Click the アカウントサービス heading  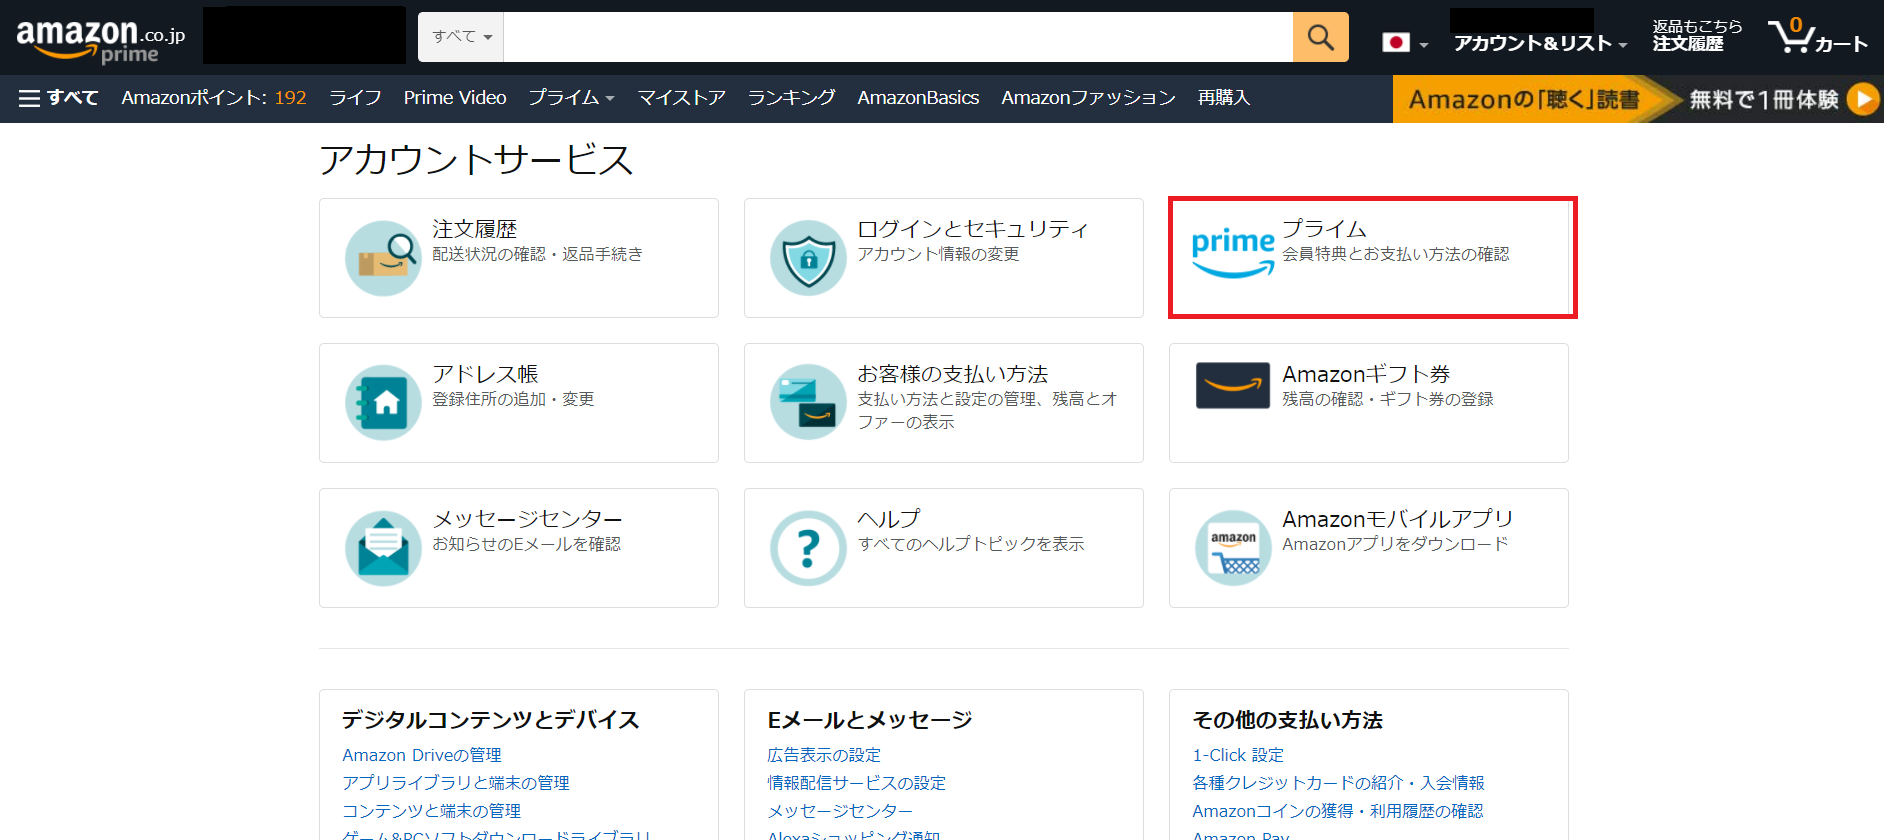(476, 160)
